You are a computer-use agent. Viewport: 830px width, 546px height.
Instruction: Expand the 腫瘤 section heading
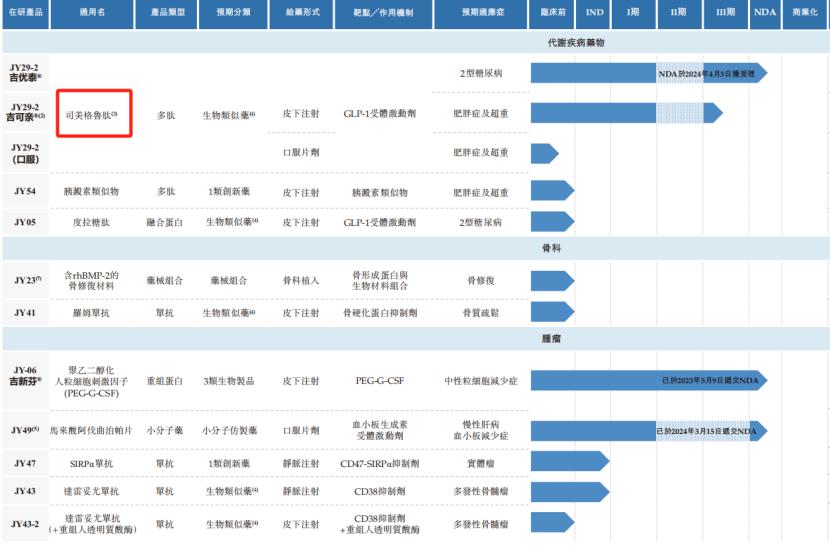554,339
